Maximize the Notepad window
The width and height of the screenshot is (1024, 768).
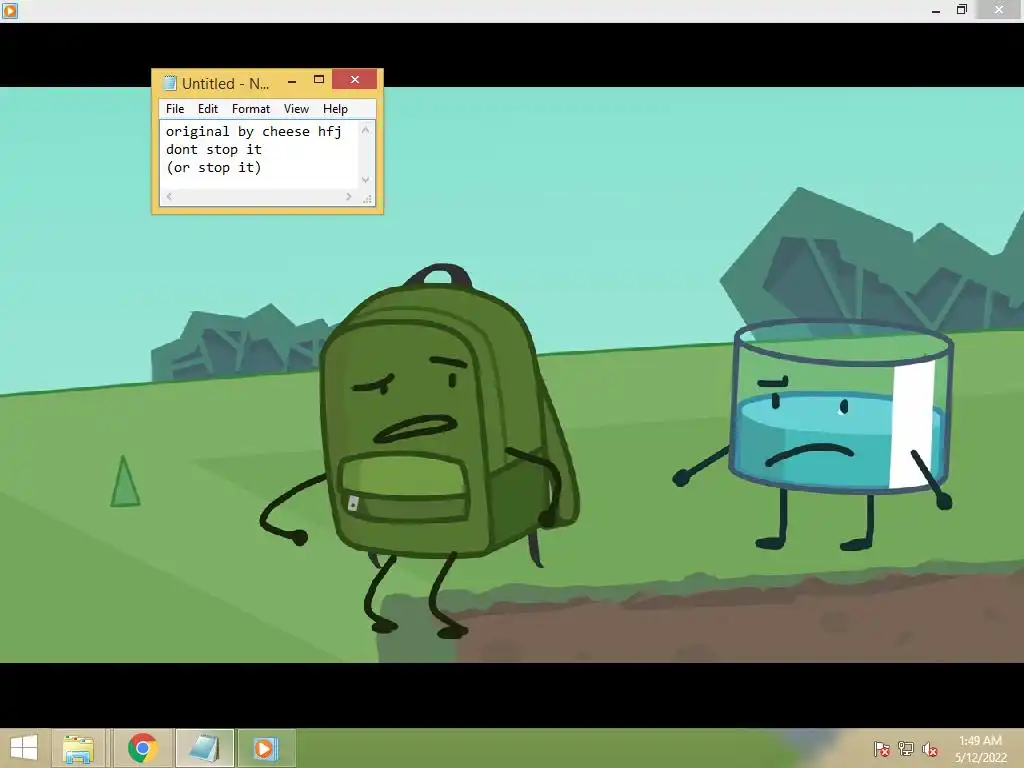click(x=319, y=80)
